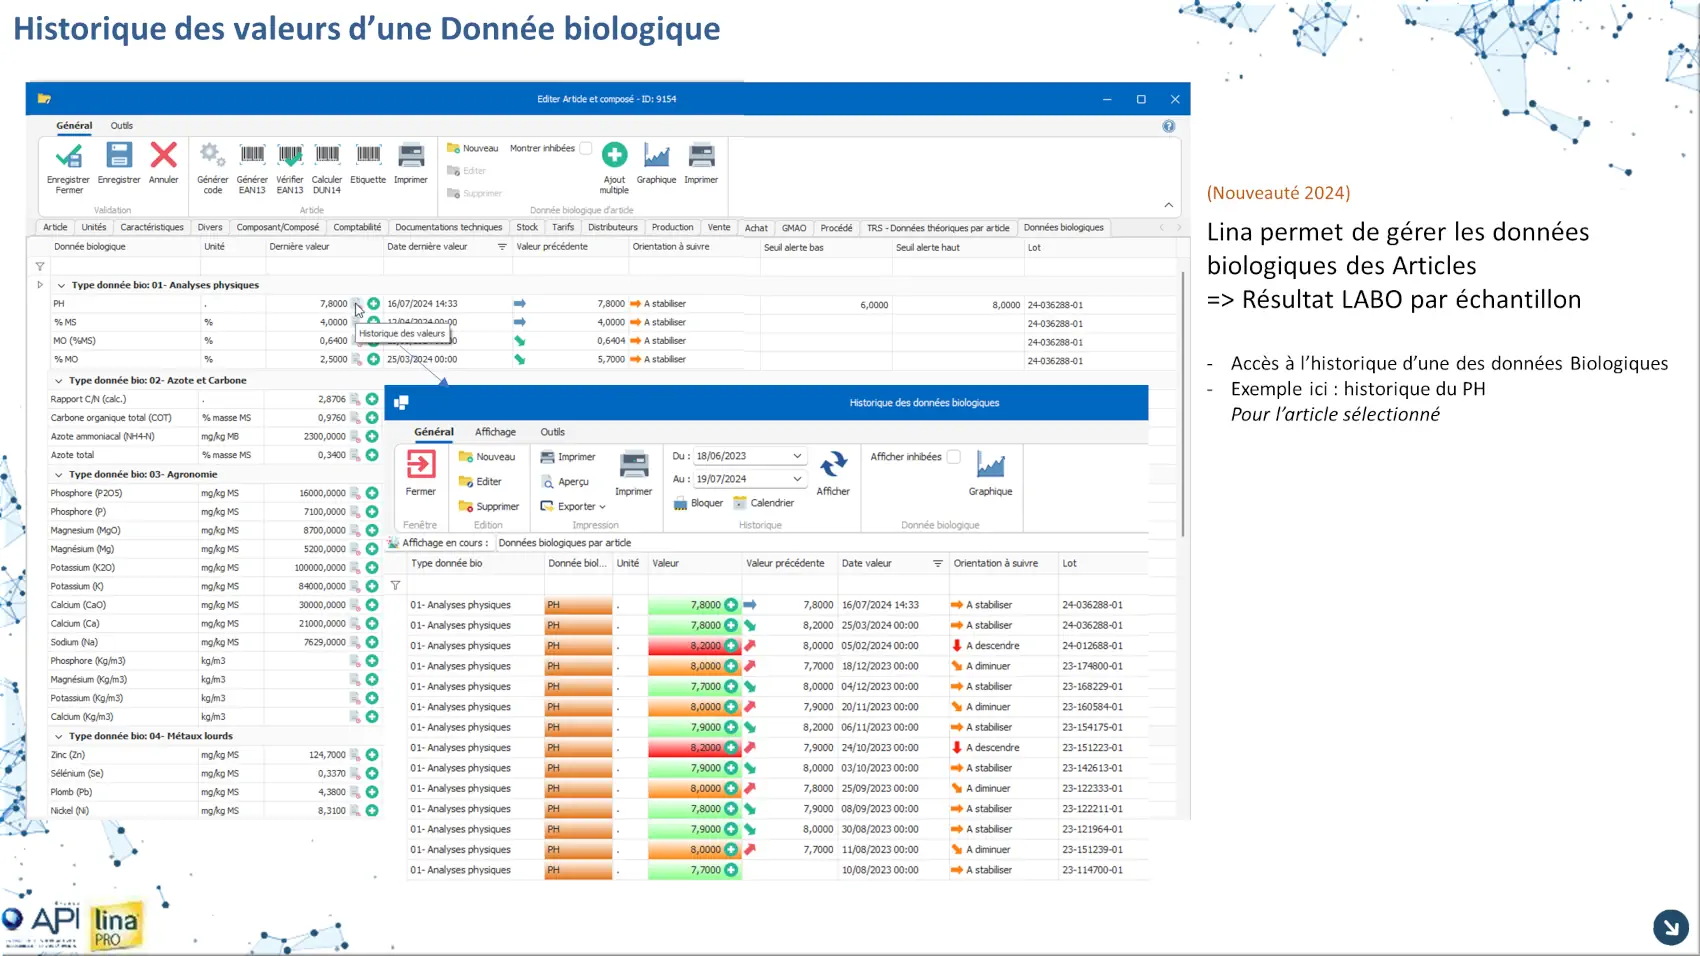The height and width of the screenshot is (956, 1700).
Task: Click the Calendrier icon
Action: (x=740, y=503)
